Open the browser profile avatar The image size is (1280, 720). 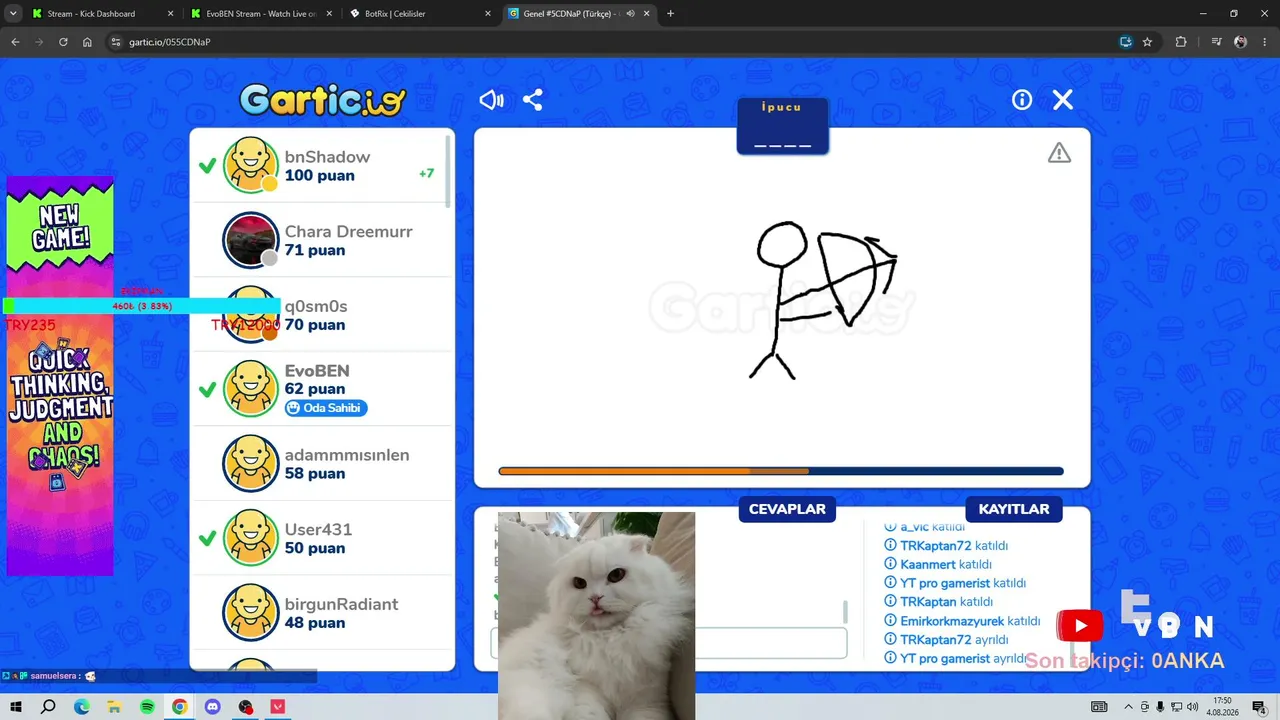pos(1241,42)
